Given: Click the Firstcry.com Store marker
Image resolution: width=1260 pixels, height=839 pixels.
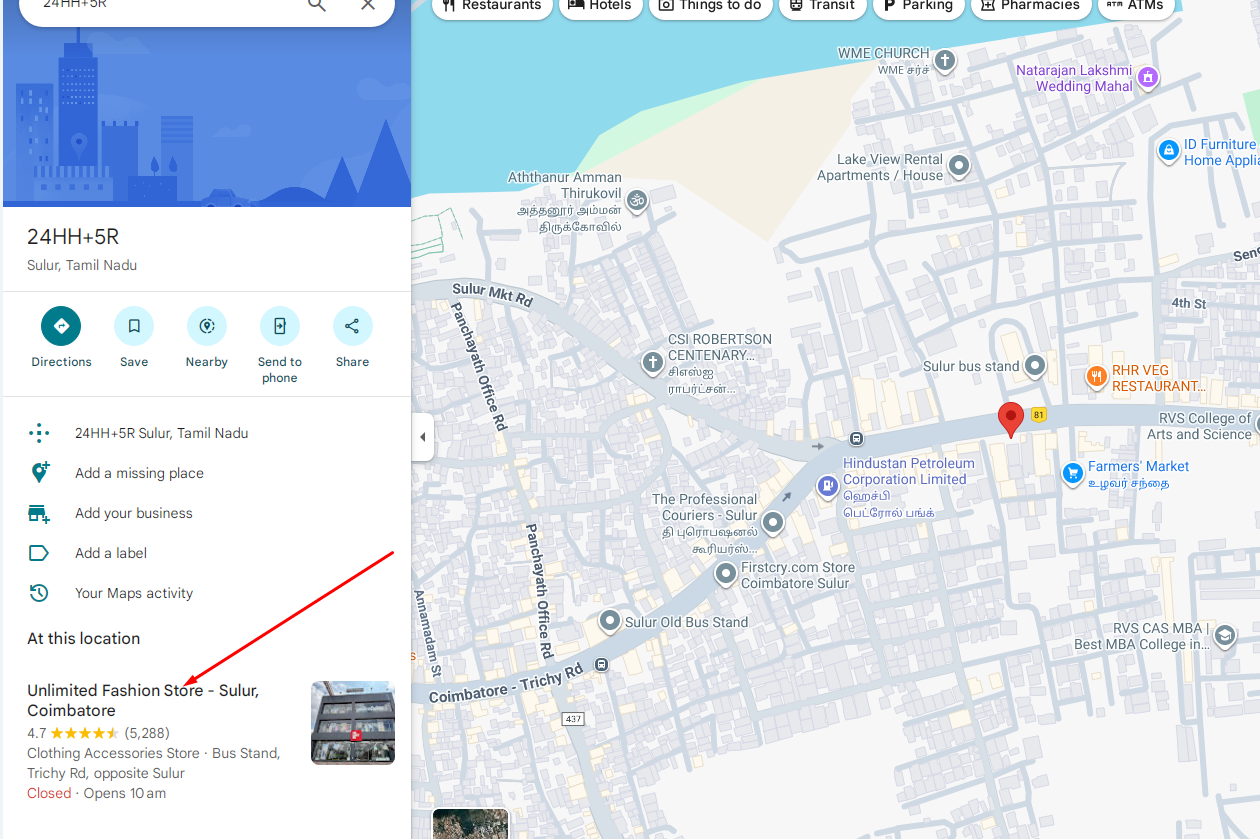Looking at the screenshot, I should click(x=726, y=574).
